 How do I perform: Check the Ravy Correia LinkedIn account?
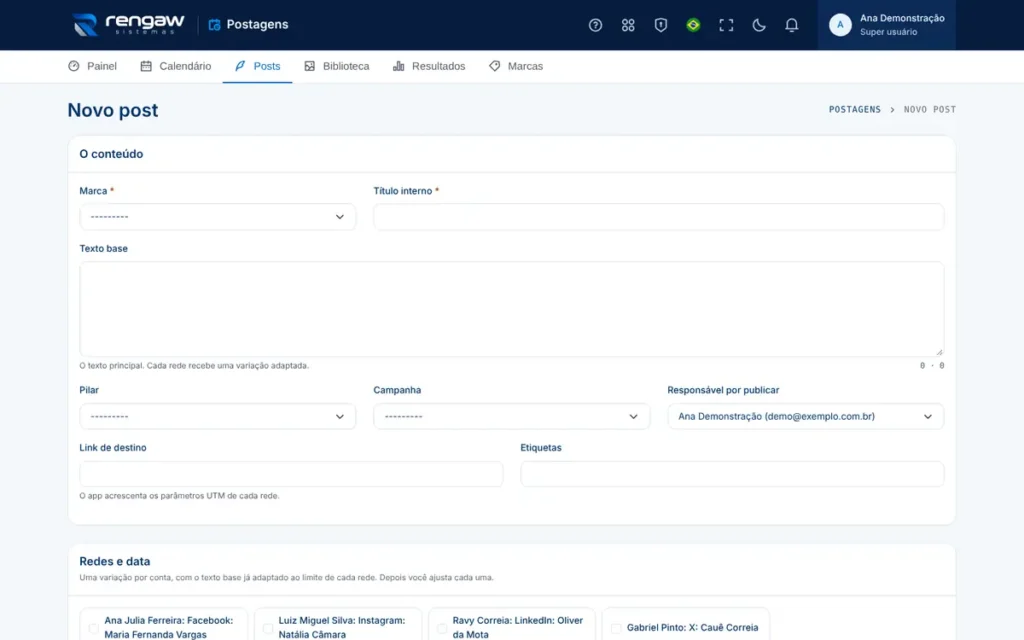pyautogui.click(x=442, y=628)
